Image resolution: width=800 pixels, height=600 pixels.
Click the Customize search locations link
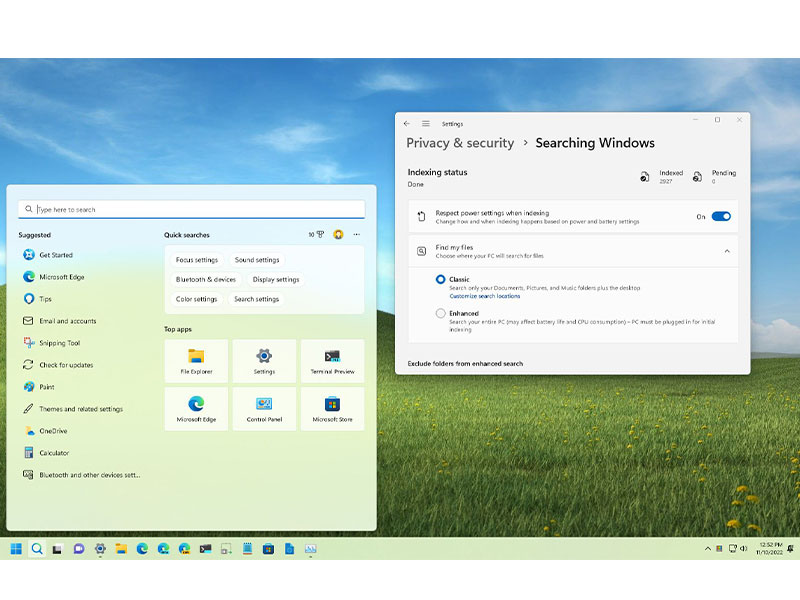(x=485, y=296)
